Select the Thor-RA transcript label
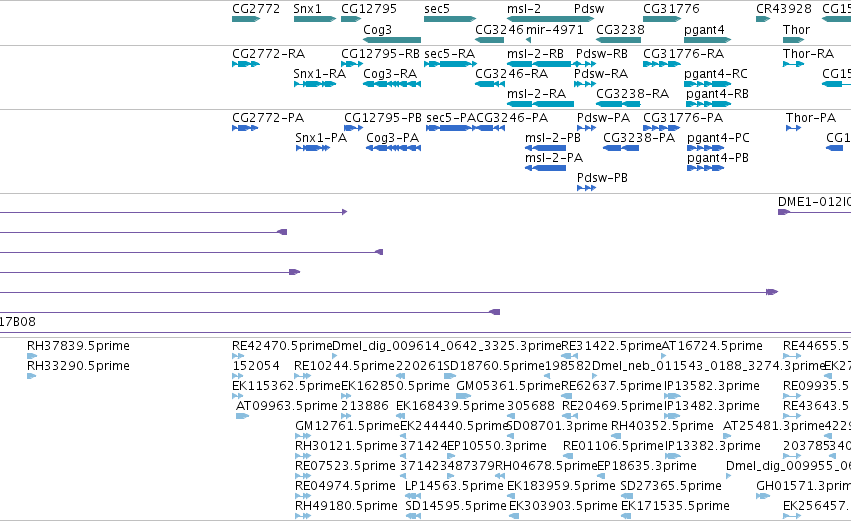The width and height of the screenshot is (851, 521). (808, 54)
